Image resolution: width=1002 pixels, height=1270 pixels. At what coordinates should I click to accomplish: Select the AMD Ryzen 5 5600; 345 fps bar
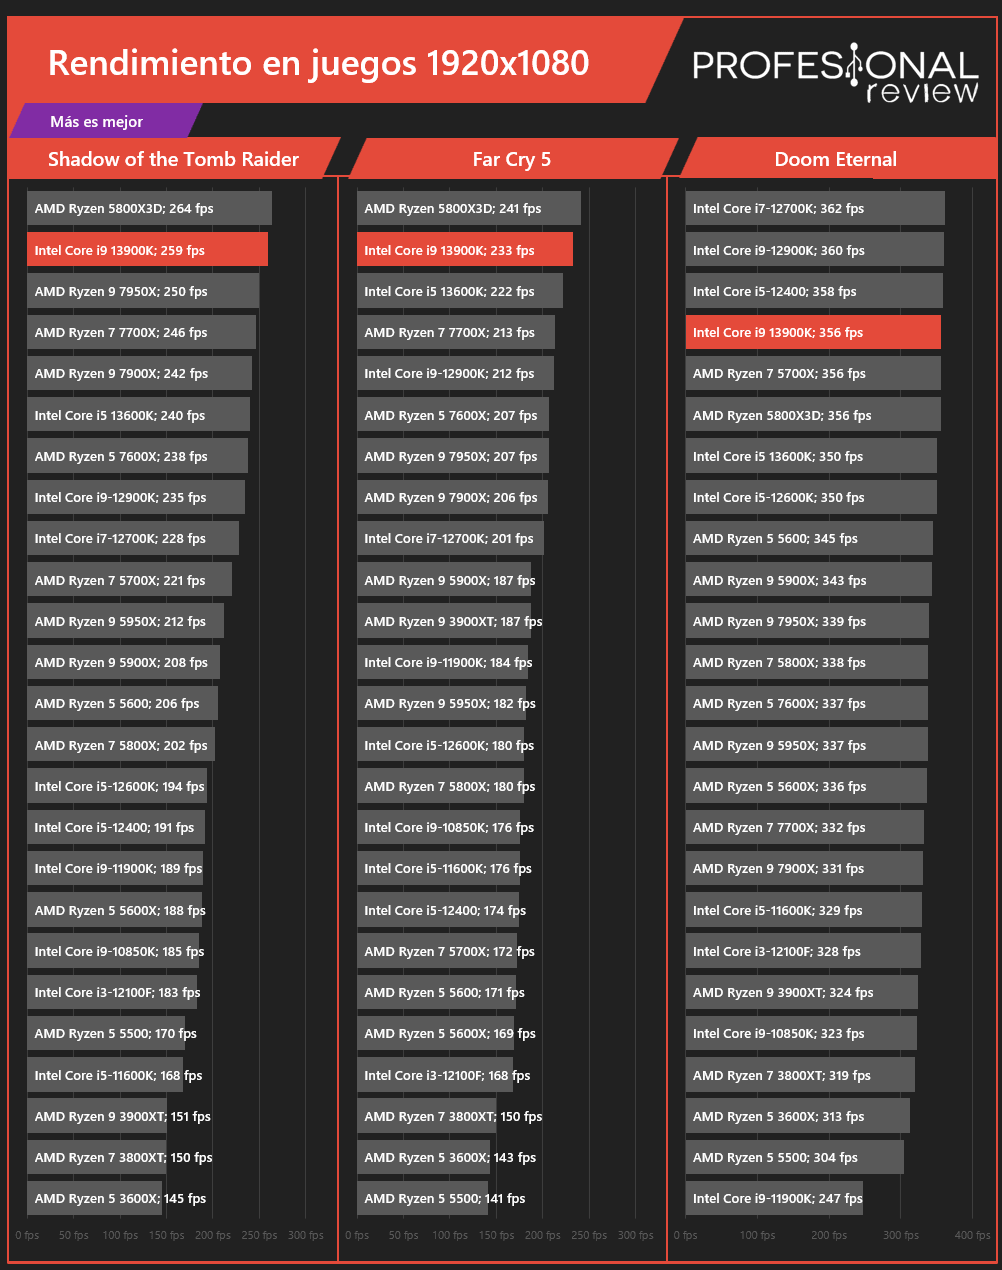pos(809,538)
